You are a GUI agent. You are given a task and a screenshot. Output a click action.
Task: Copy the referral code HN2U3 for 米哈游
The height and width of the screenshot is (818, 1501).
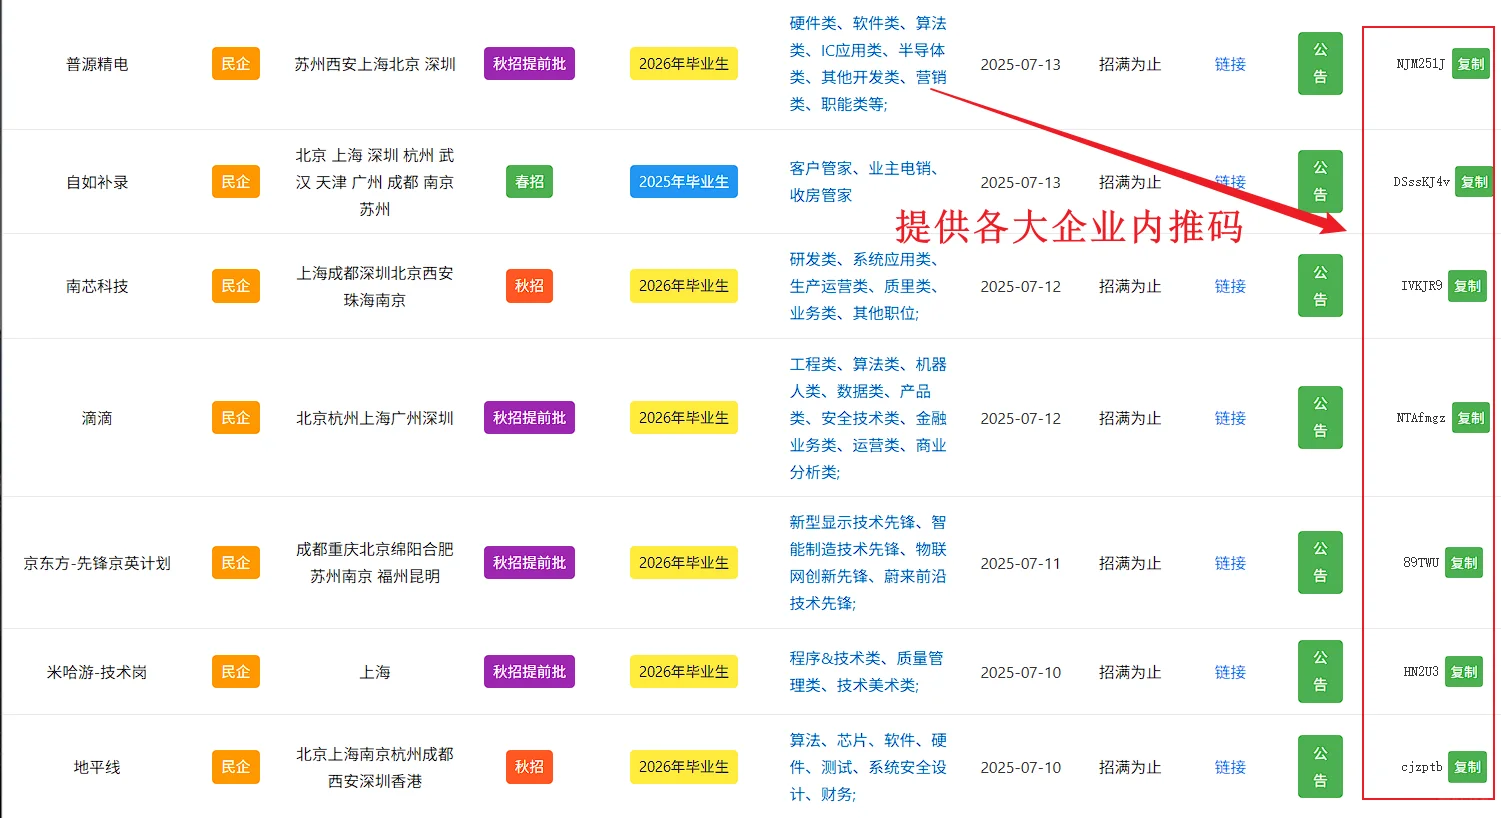tap(1464, 672)
